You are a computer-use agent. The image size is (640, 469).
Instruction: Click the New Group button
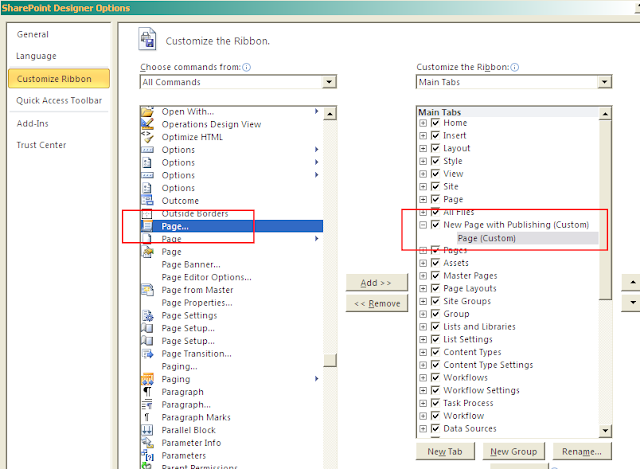tap(513, 451)
